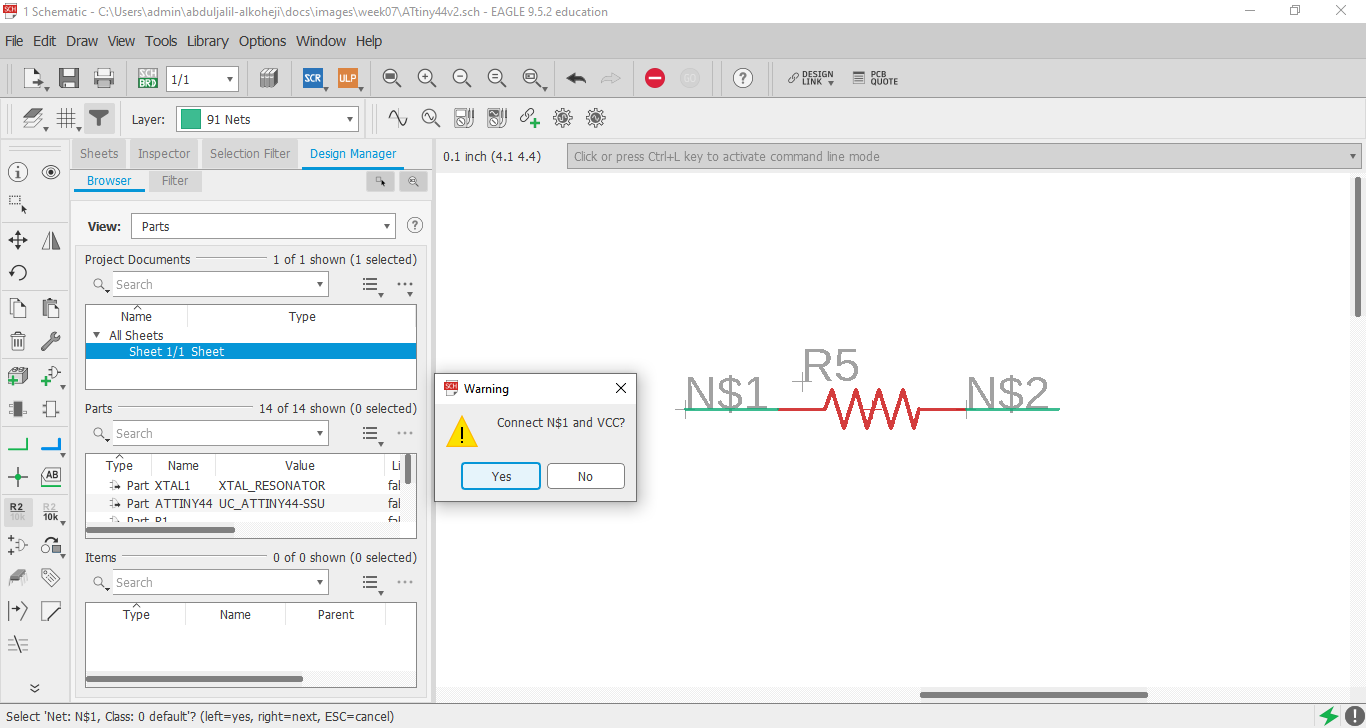This screenshot has height=728, width=1366.
Task: Click the View help question mark button
Action: pos(415,226)
